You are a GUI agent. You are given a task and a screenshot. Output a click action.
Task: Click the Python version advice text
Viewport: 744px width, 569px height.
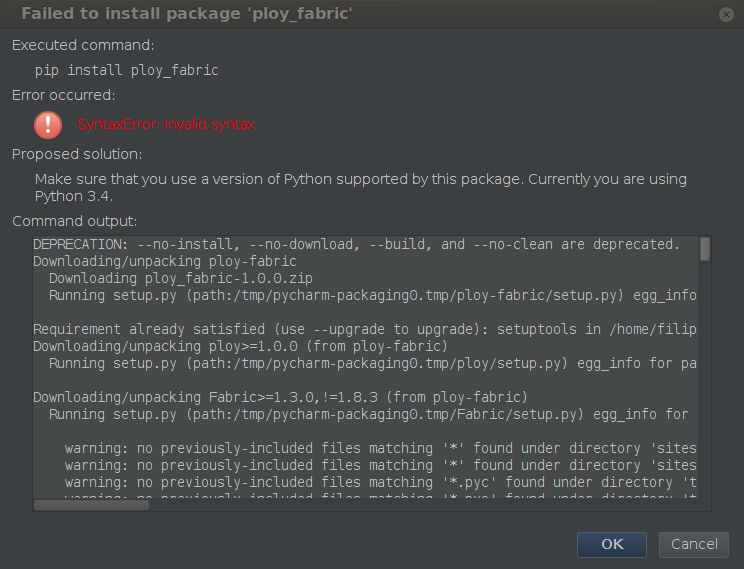(361, 187)
